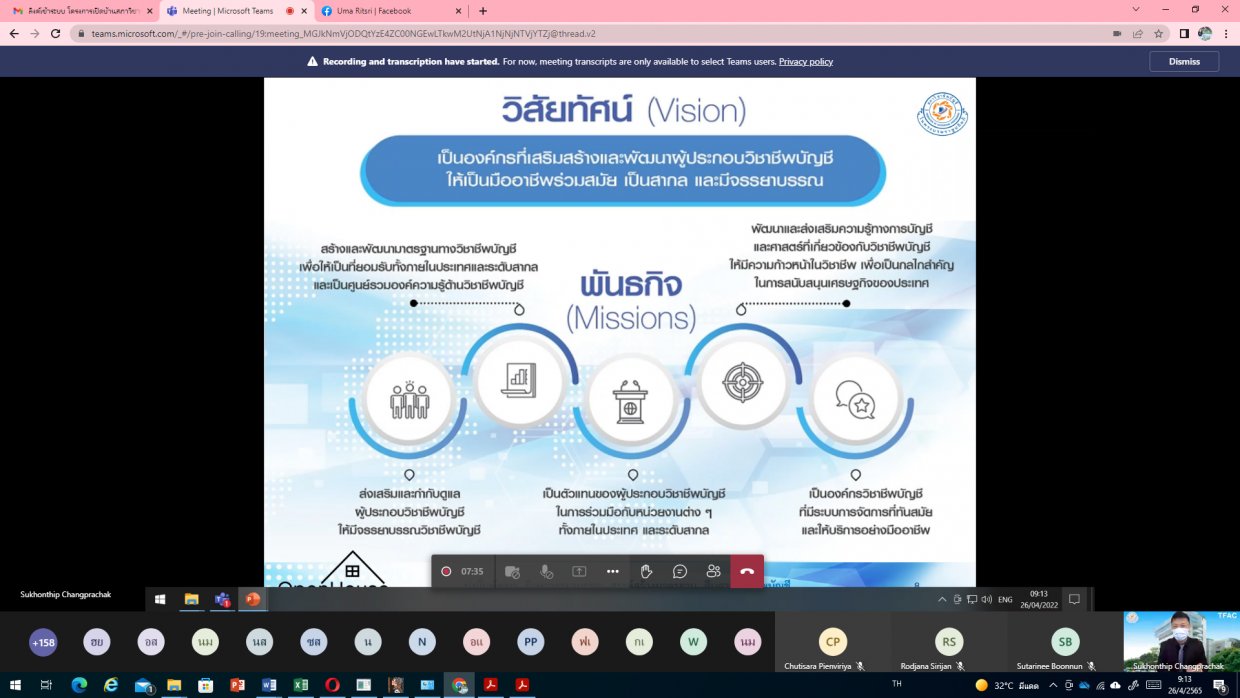Open Excel from the Windows taskbar

click(300, 685)
